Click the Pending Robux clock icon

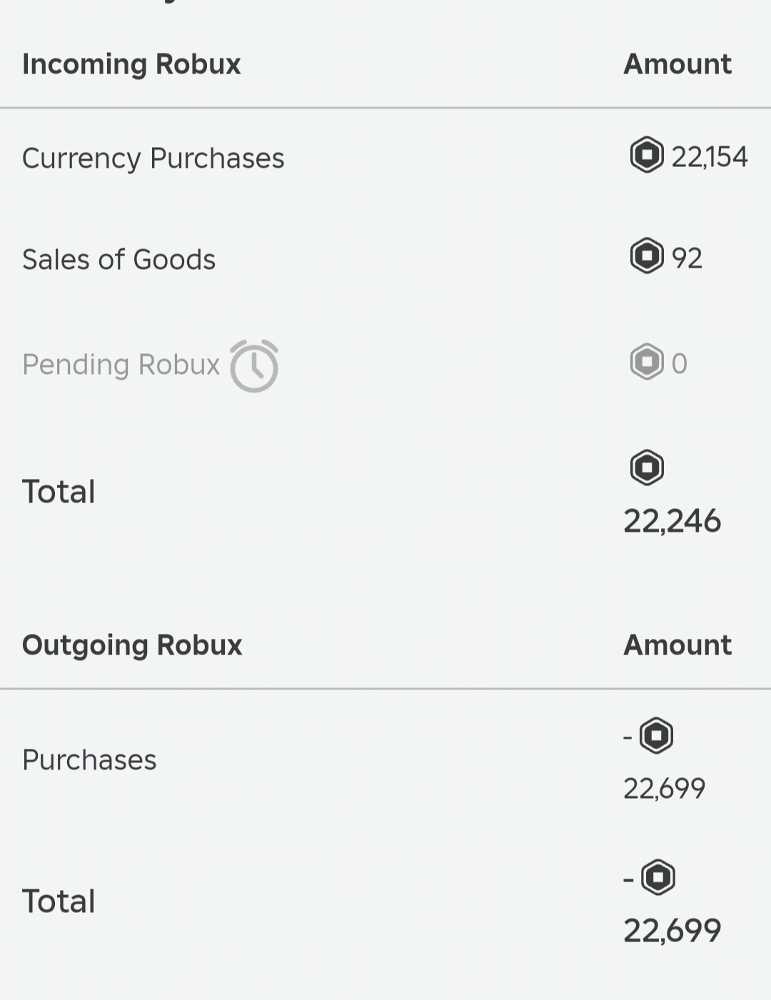(x=254, y=366)
